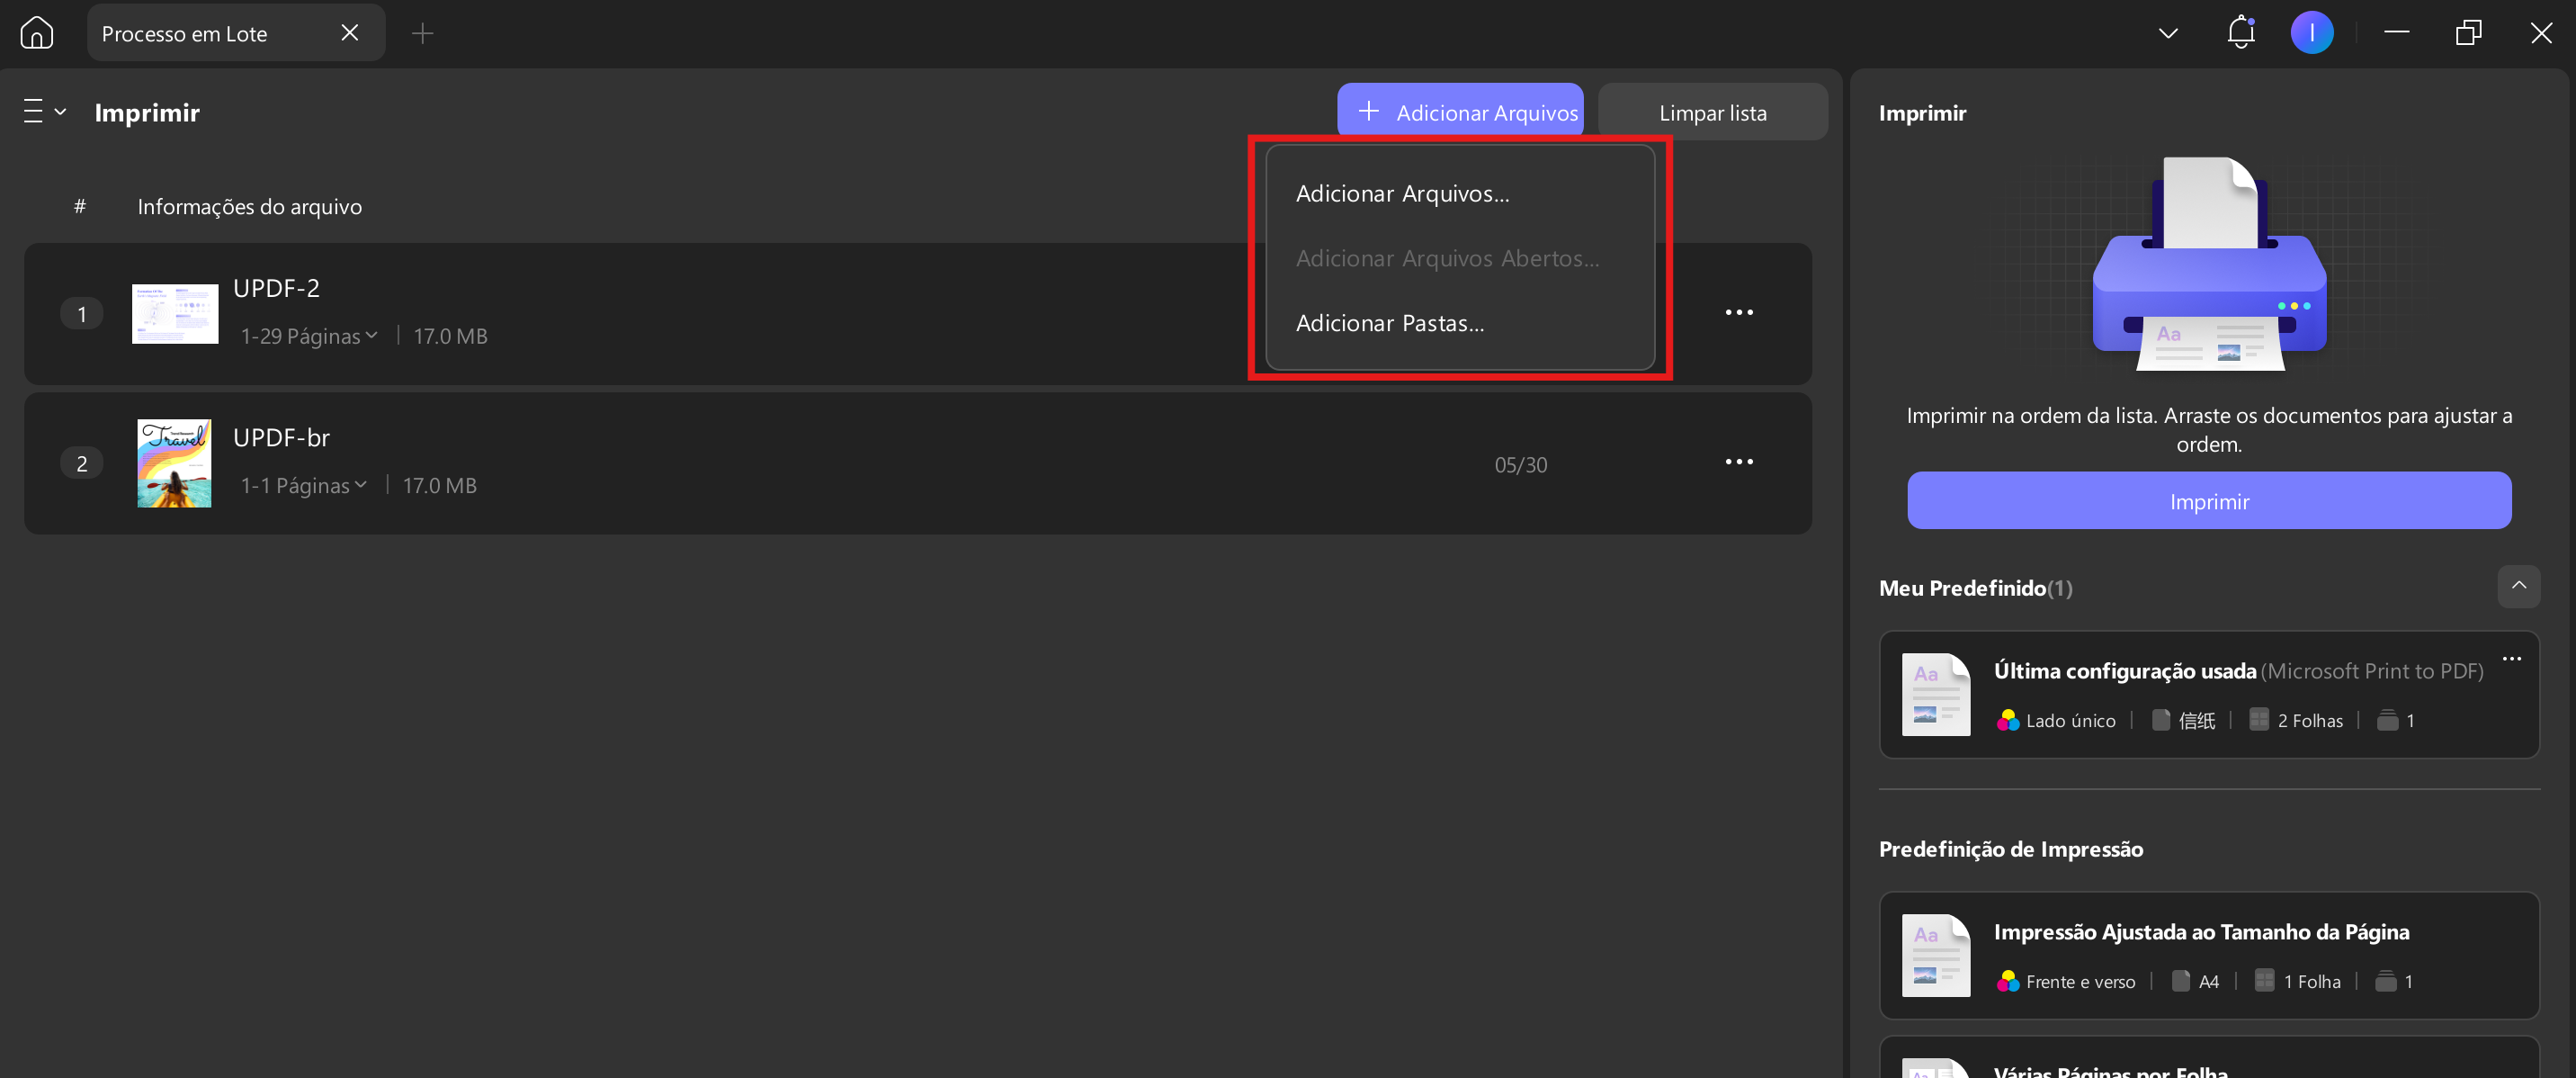
Task: Click the big Imprimir button
Action: (2209, 501)
